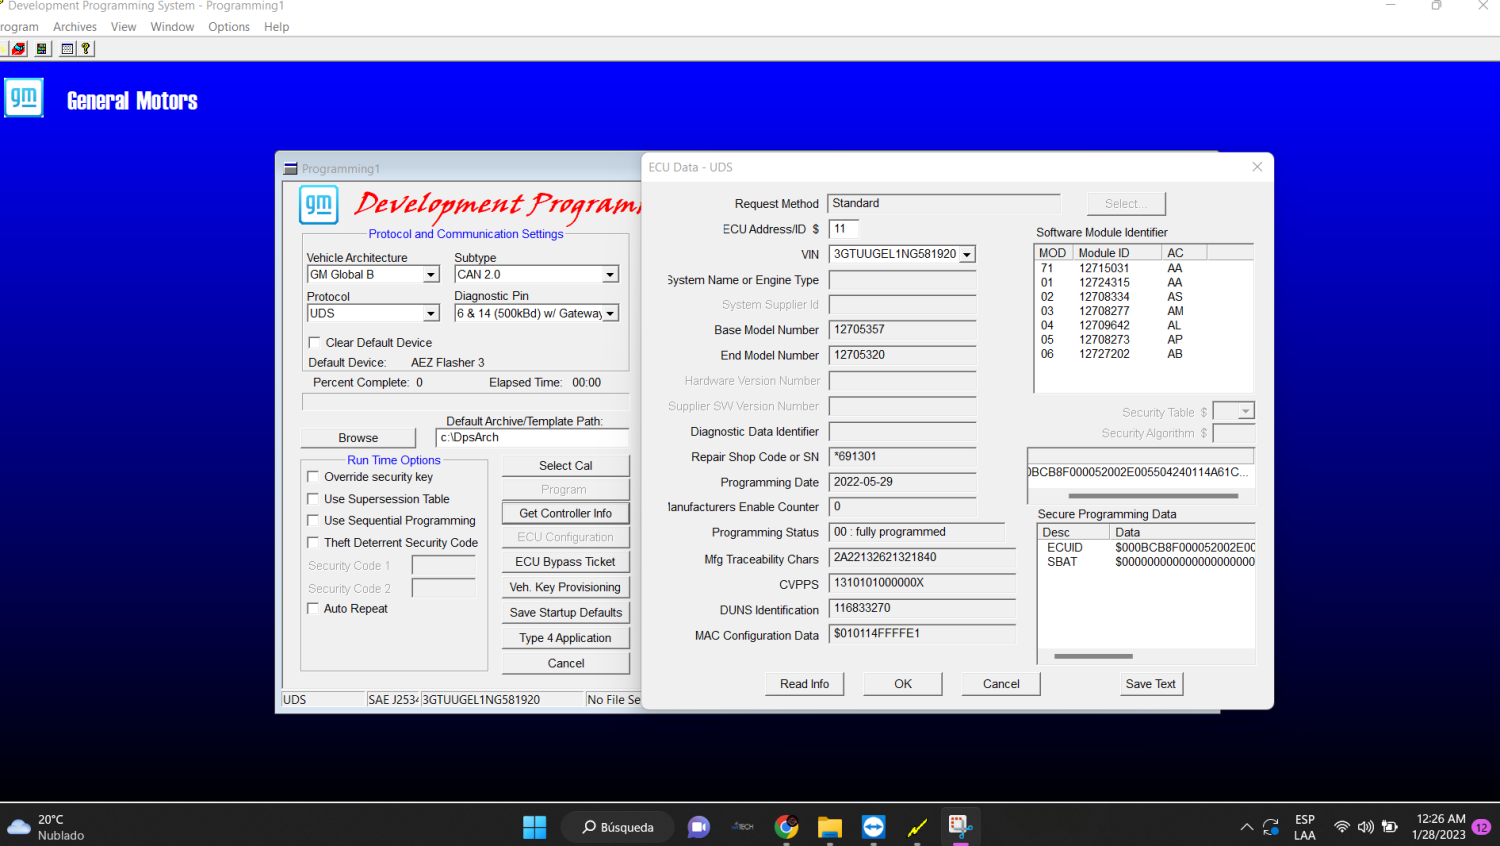The height and width of the screenshot is (846, 1500).
Task: Click OK in ECU Data dialog
Action: point(903,684)
